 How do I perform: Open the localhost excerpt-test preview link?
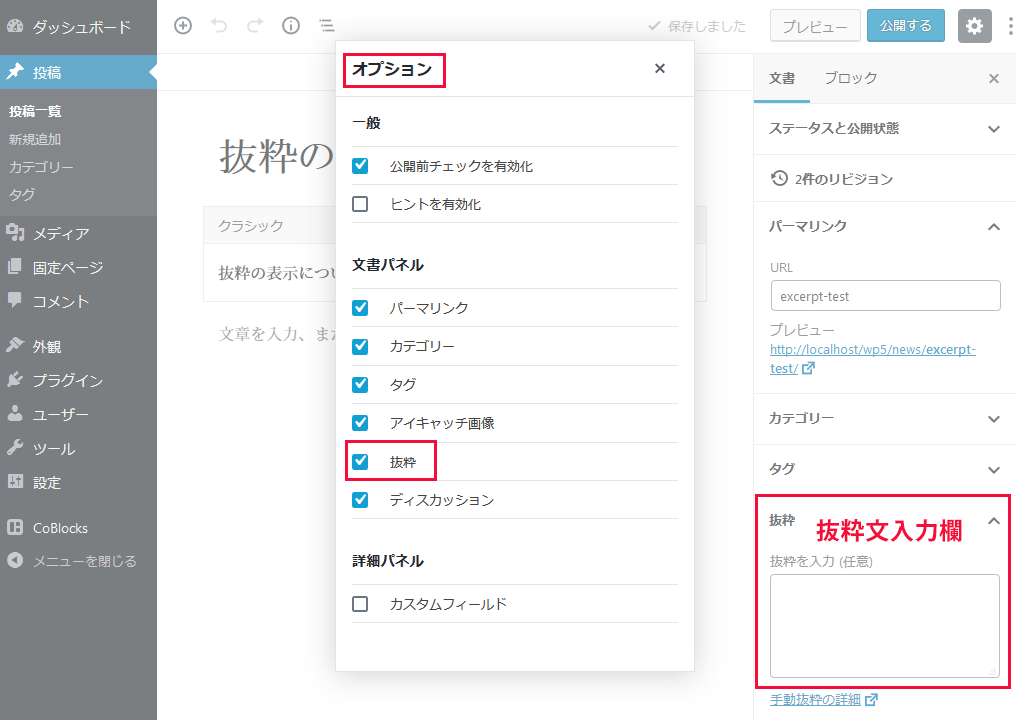pos(873,358)
